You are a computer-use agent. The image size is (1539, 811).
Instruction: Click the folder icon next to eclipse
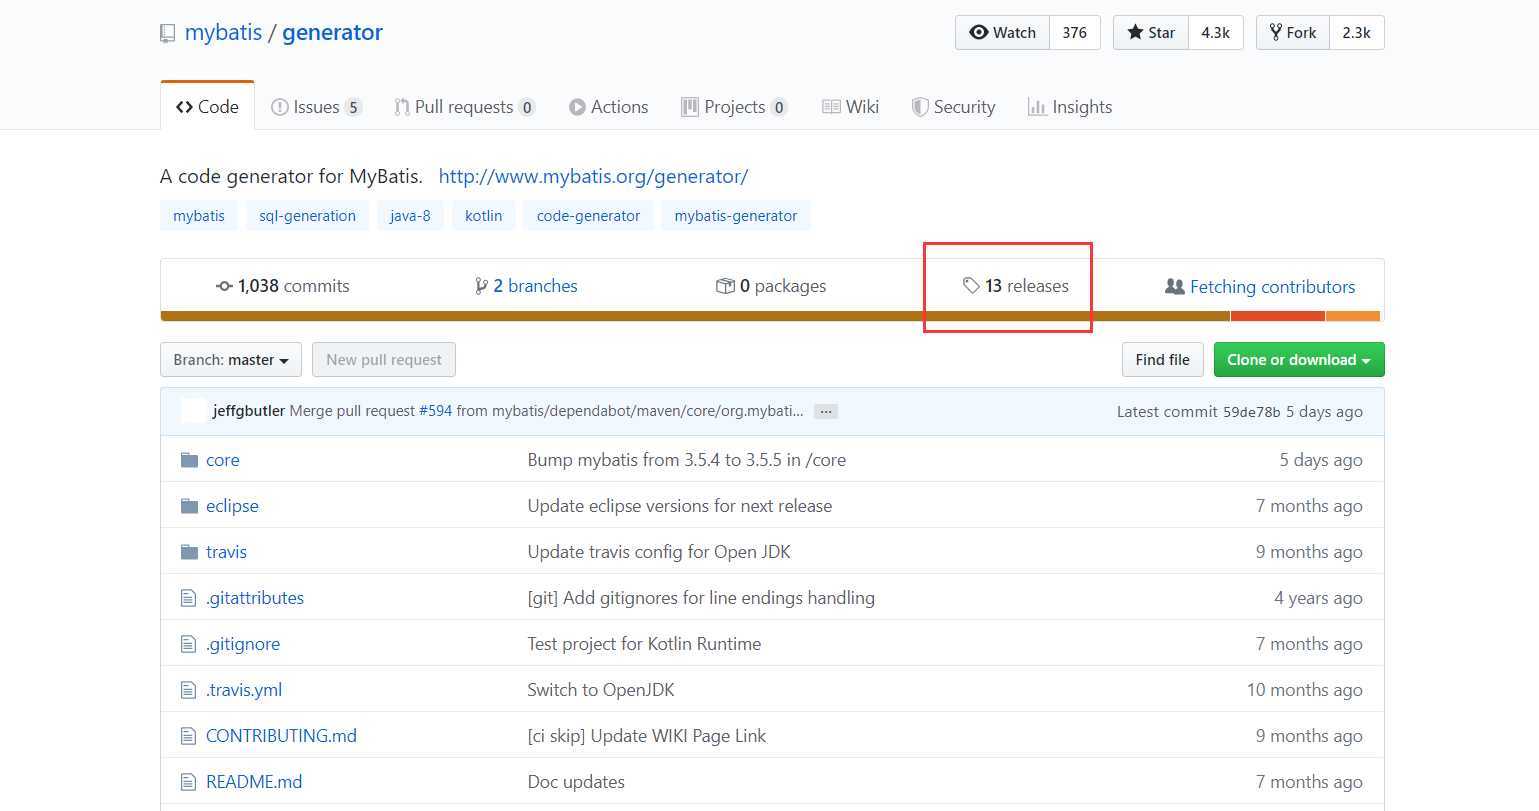tap(189, 506)
